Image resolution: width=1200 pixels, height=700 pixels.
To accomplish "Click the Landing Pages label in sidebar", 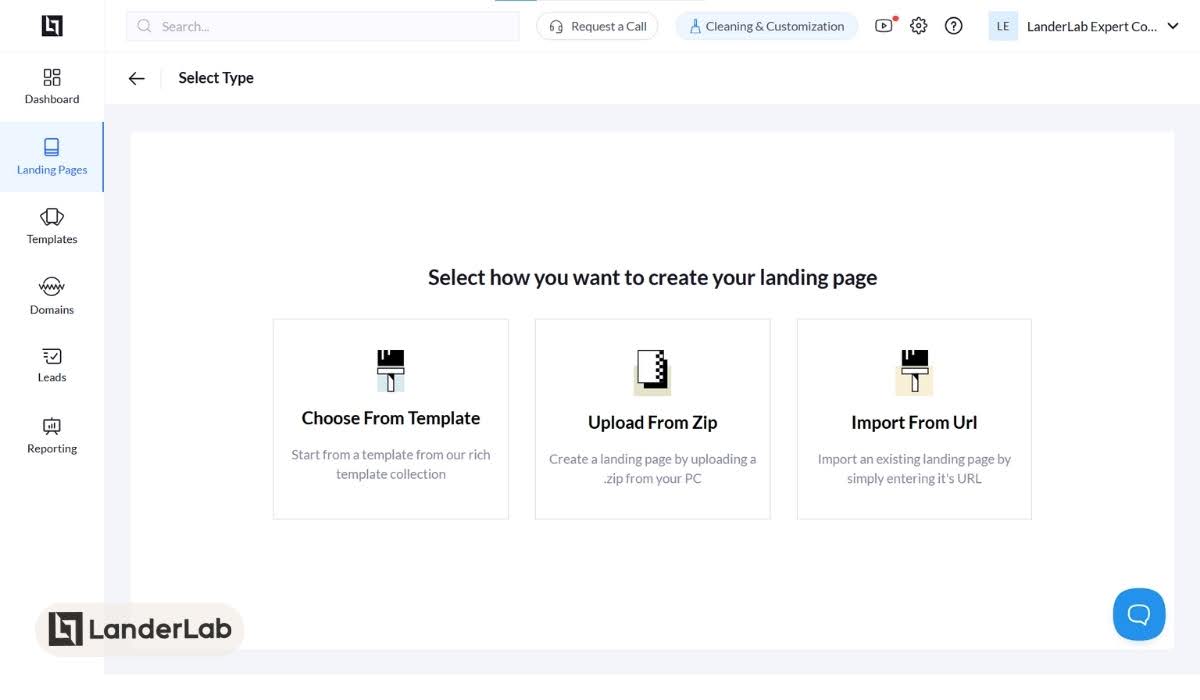I will tap(52, 170).
